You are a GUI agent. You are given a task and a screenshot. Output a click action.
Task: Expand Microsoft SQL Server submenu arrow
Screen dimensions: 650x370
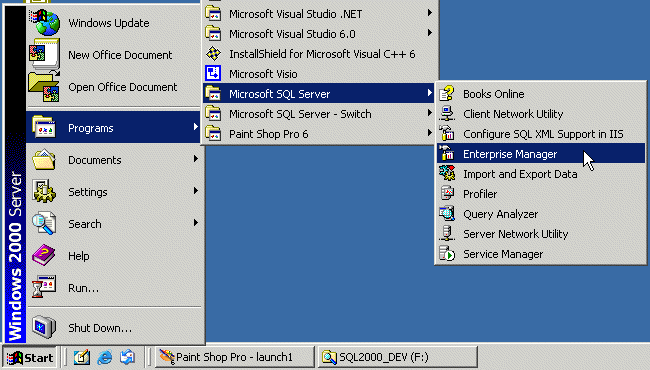point(430,93)
